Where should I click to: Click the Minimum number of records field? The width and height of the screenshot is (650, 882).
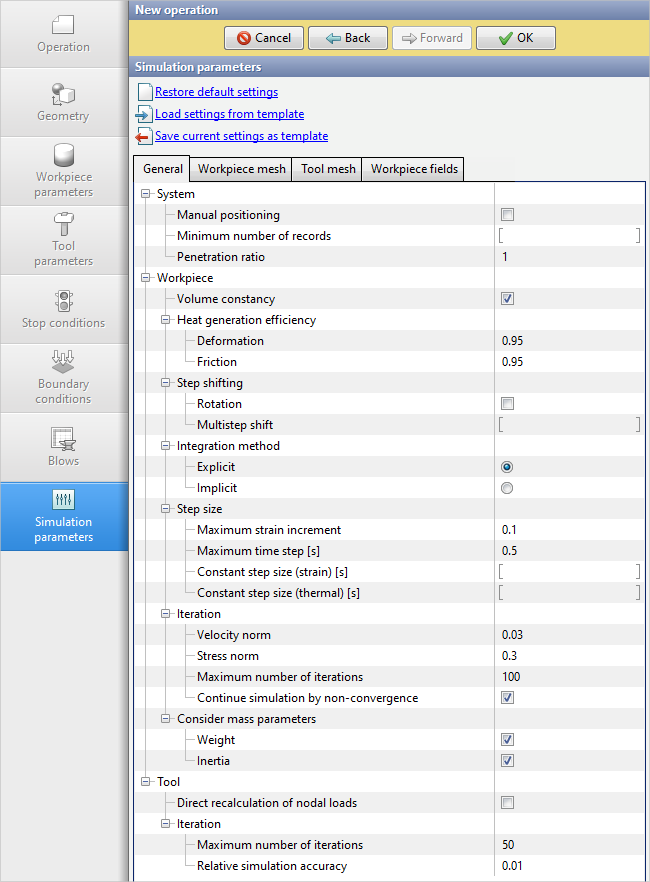click(x=568, y=236)
